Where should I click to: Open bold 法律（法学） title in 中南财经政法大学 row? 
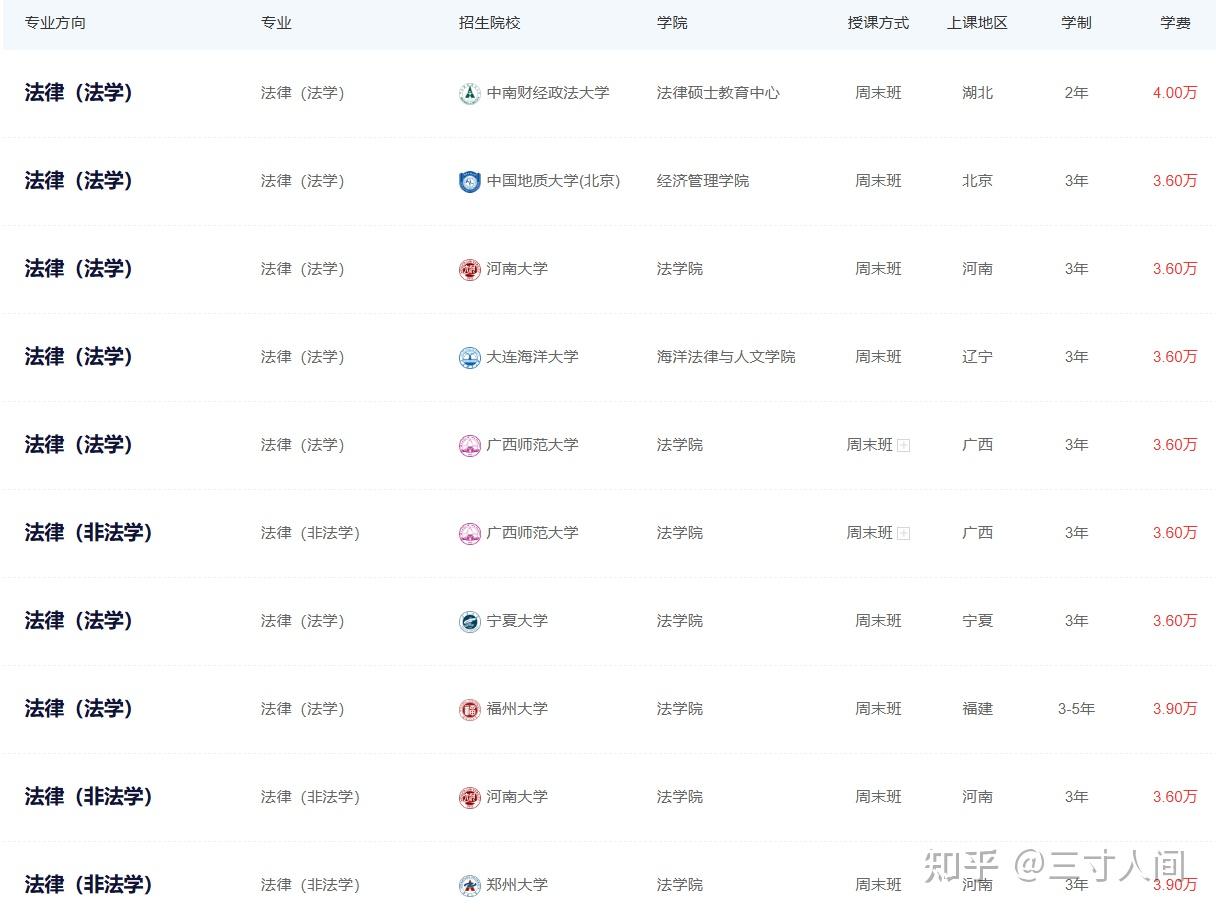pyautogui.click(x=79, y=93)
